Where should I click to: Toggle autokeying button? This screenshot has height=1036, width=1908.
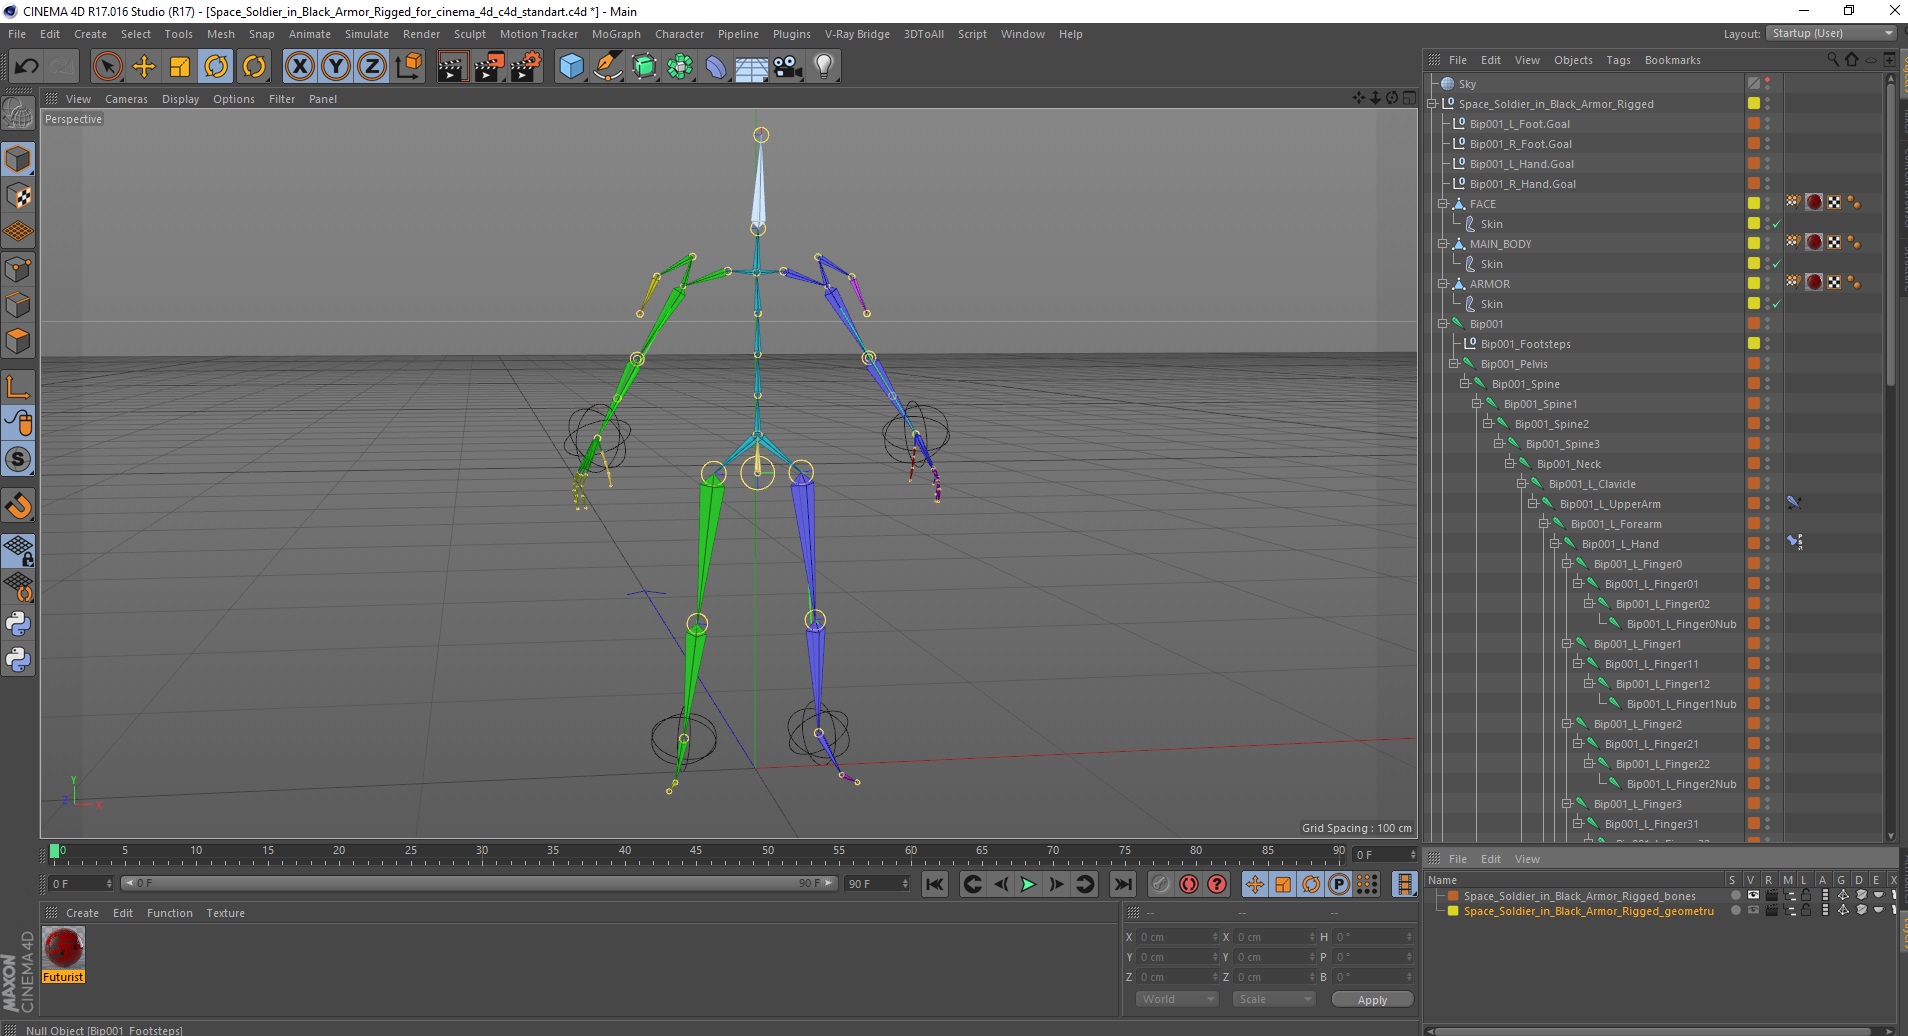[x=1189, y=884]
